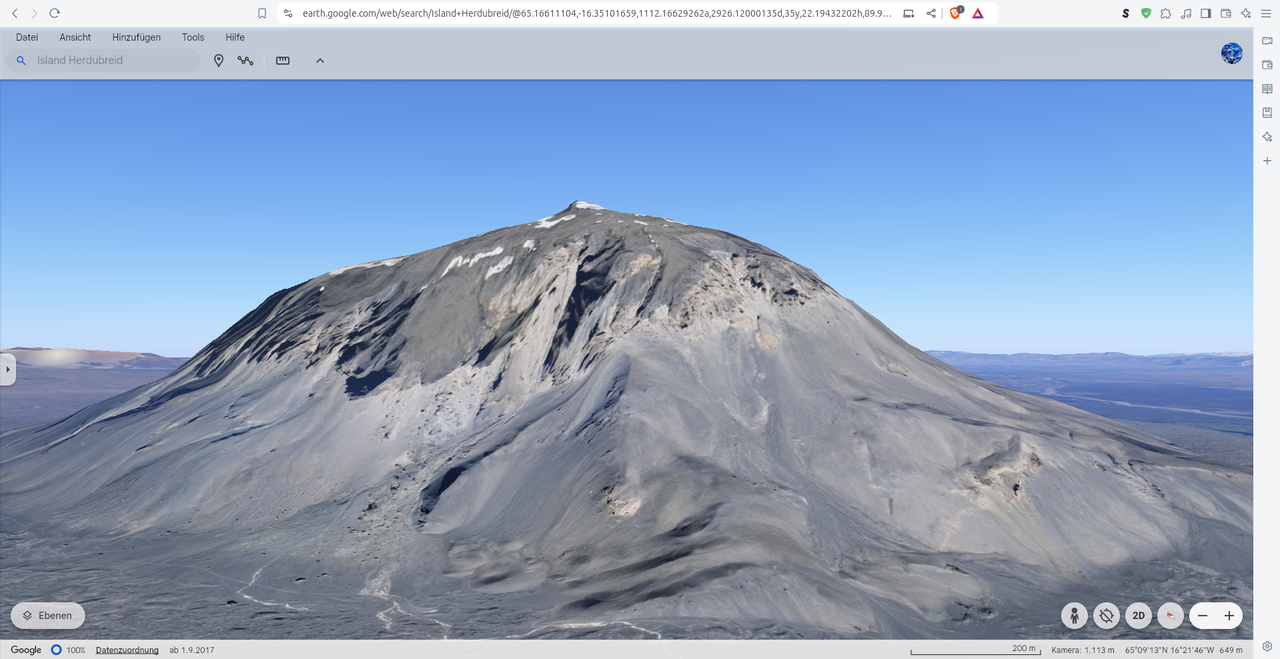
Task: Open the Datenzuordnung attribution link
Action: tap(127, 650)
